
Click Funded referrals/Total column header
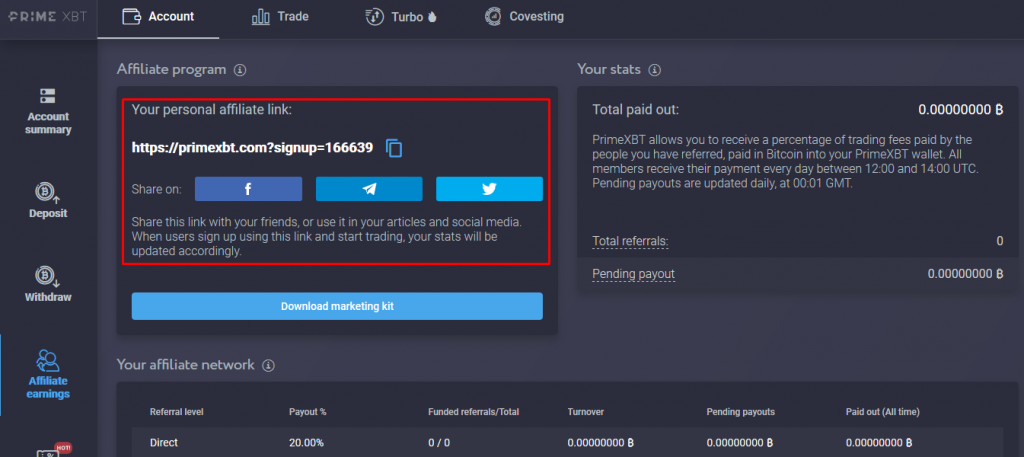(473, 412)
